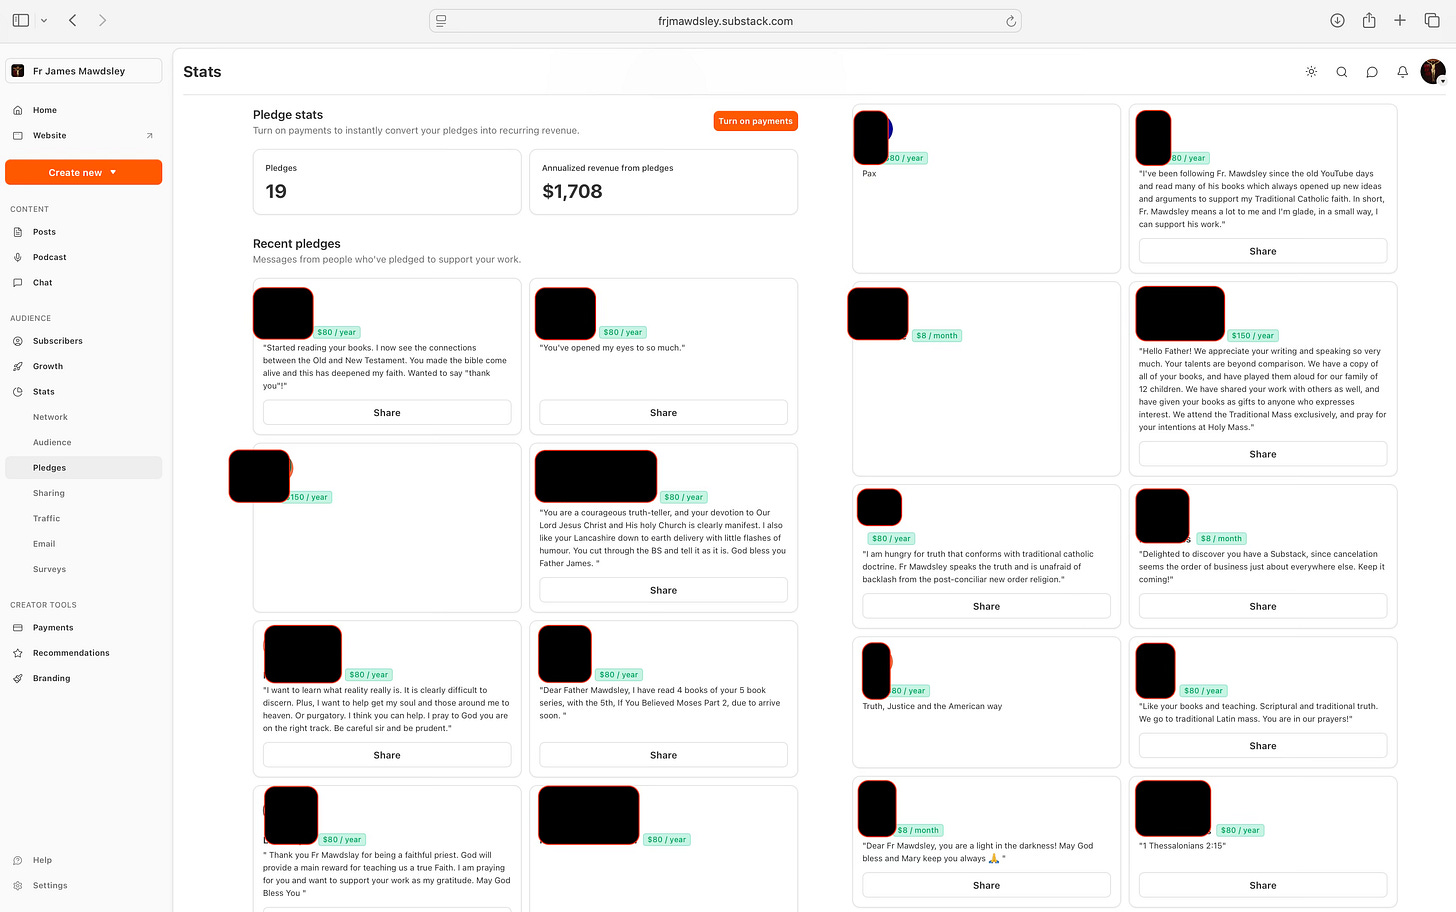
Task: Share the 'Like your books and teaching' pledge
Action: click(x=1263, y=746)
